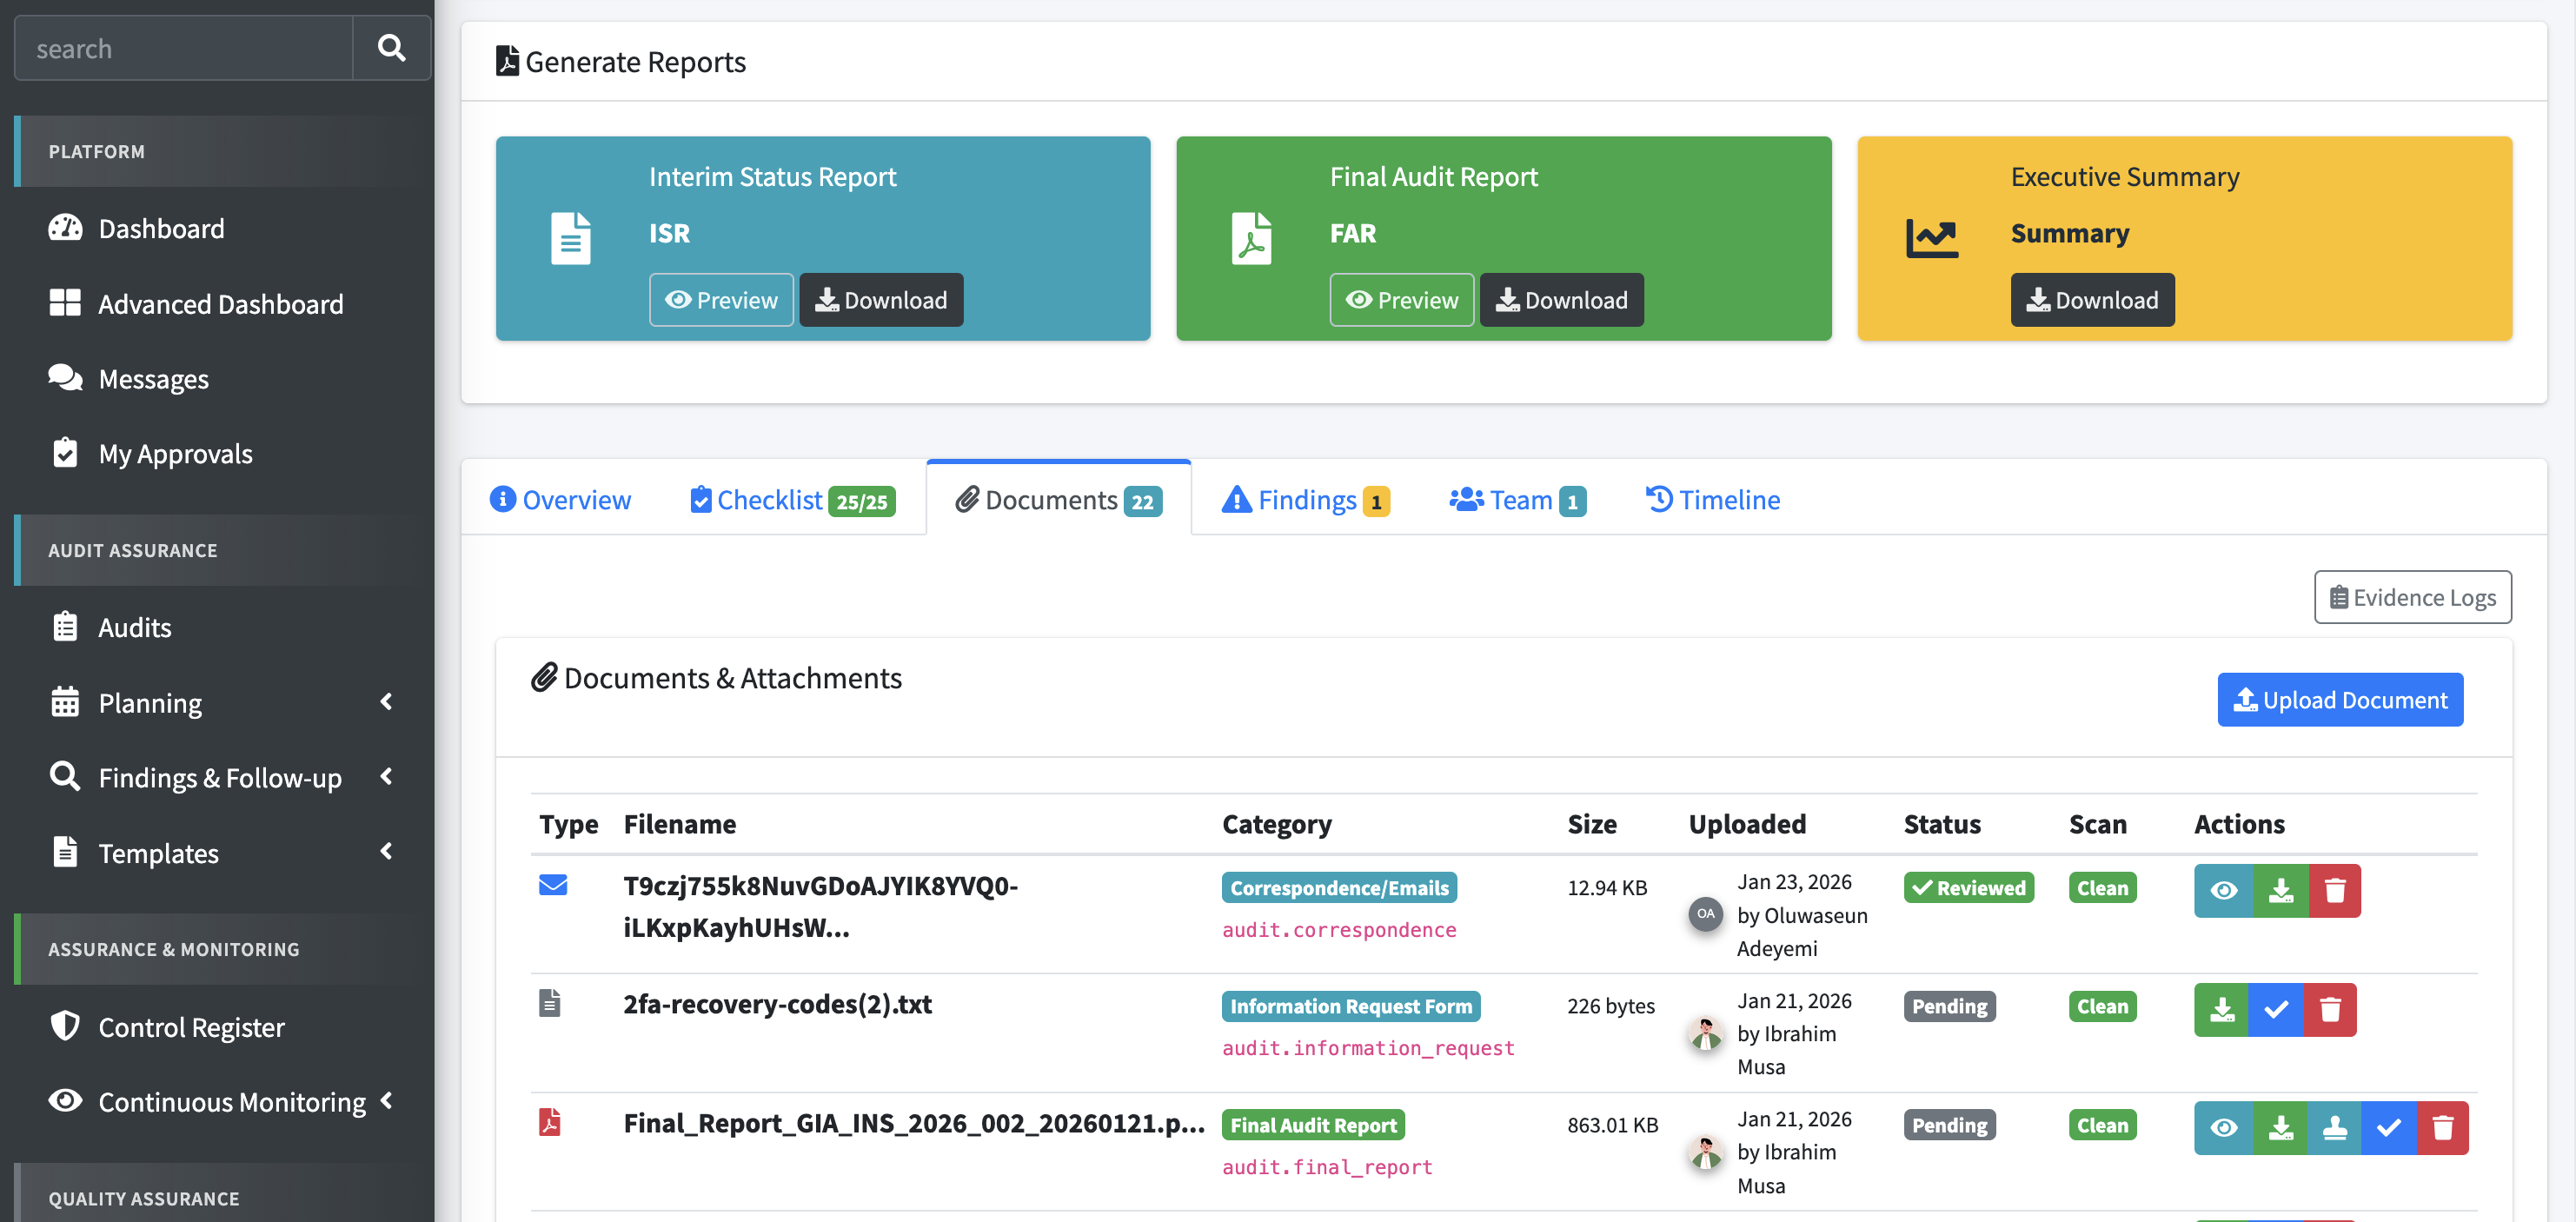Image resolution: width=2576 pixels, height=1222 pixels.
Task: Open the Dashboard from the sidebar
Action: click(162, 228)
